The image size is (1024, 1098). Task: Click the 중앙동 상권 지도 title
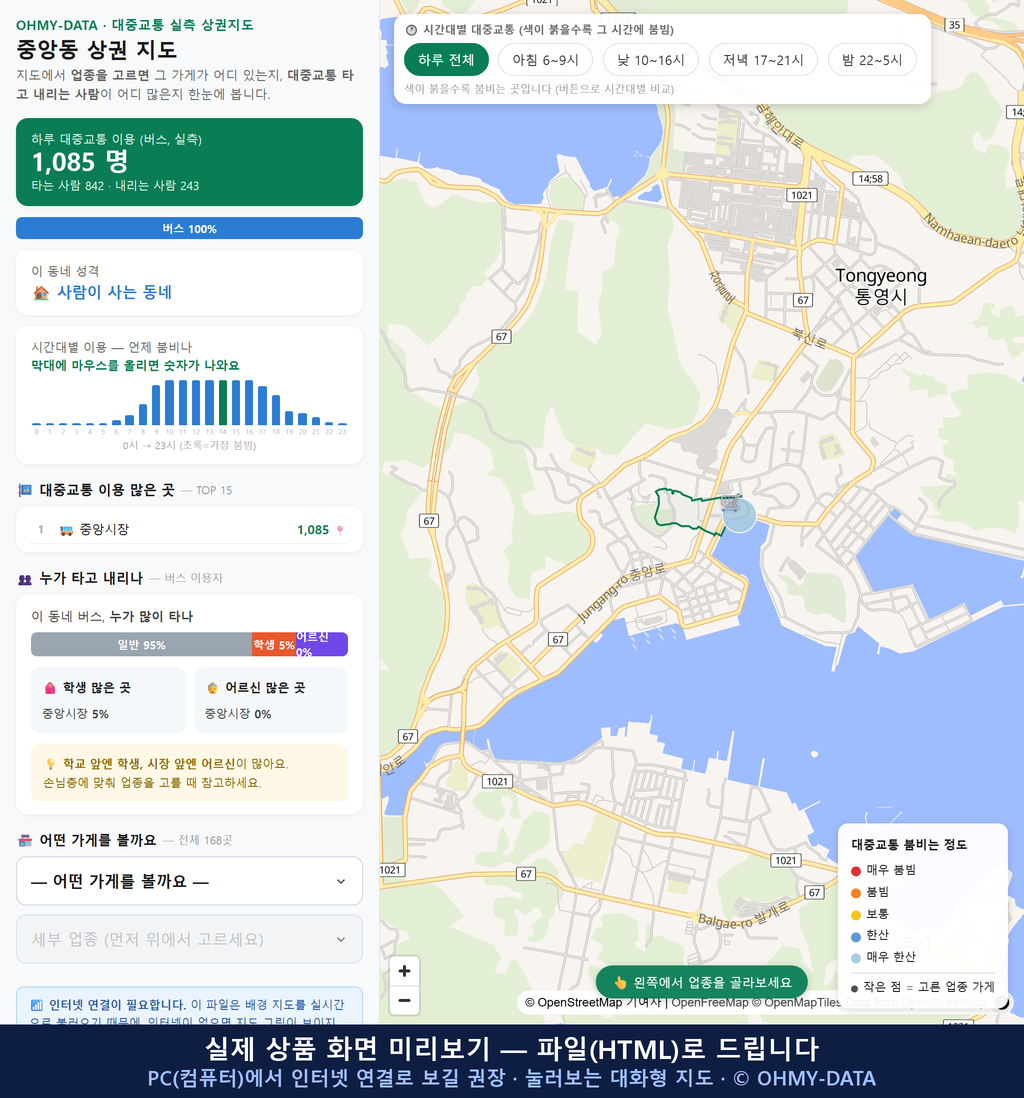(x=97, y=50)
